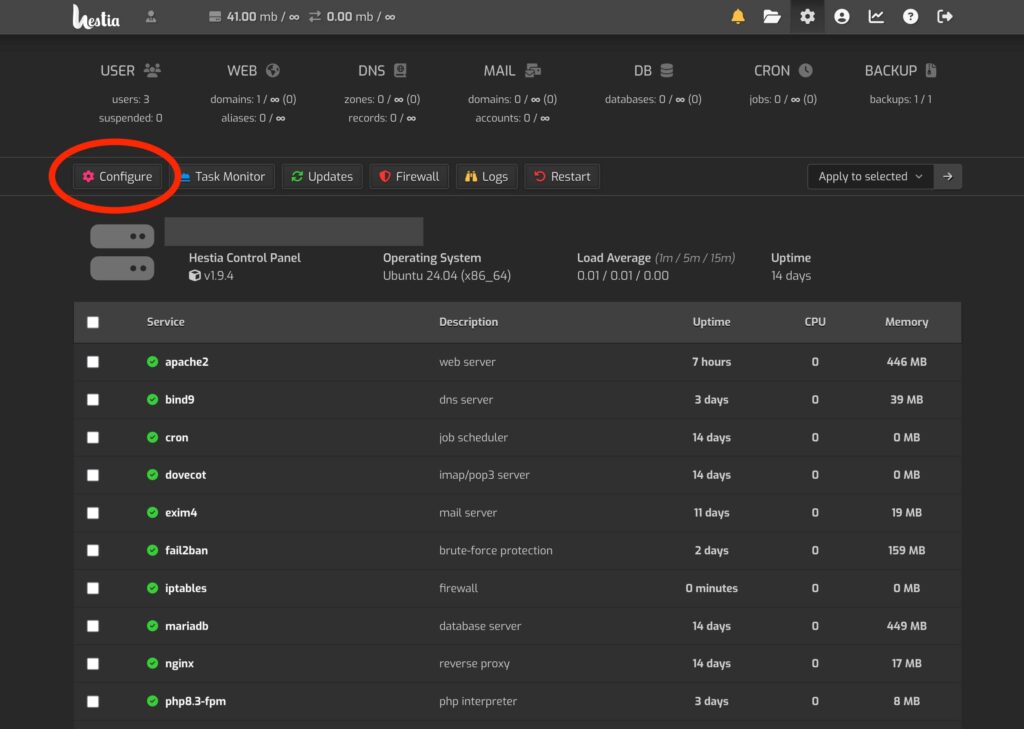
Task: Check the fail2ban service checkbox
Action: point(93,551)
